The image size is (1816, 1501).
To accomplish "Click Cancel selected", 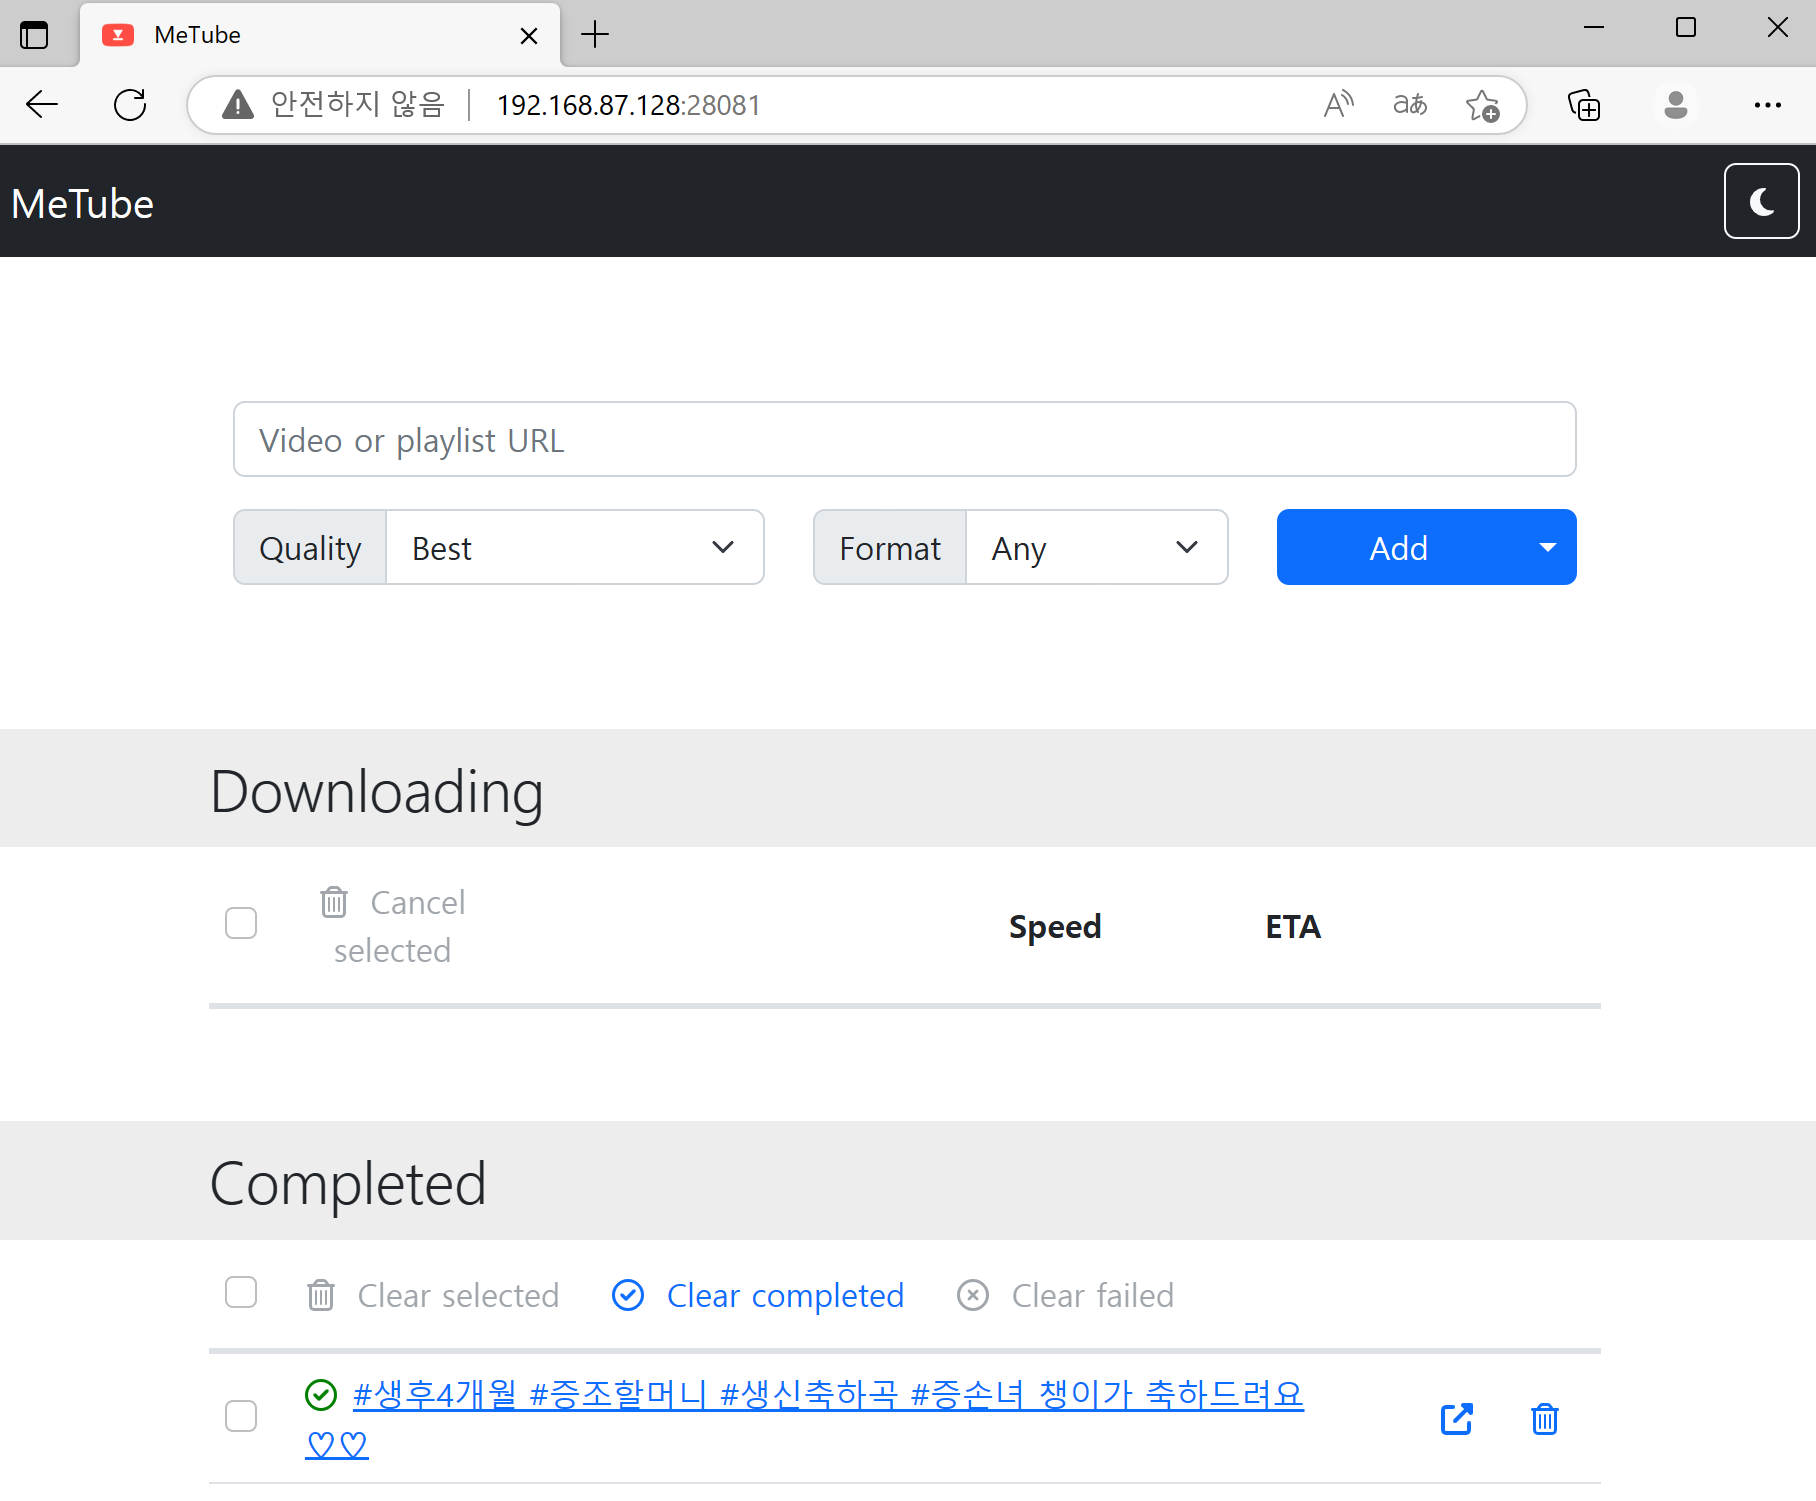I will (x=392, y=926).
